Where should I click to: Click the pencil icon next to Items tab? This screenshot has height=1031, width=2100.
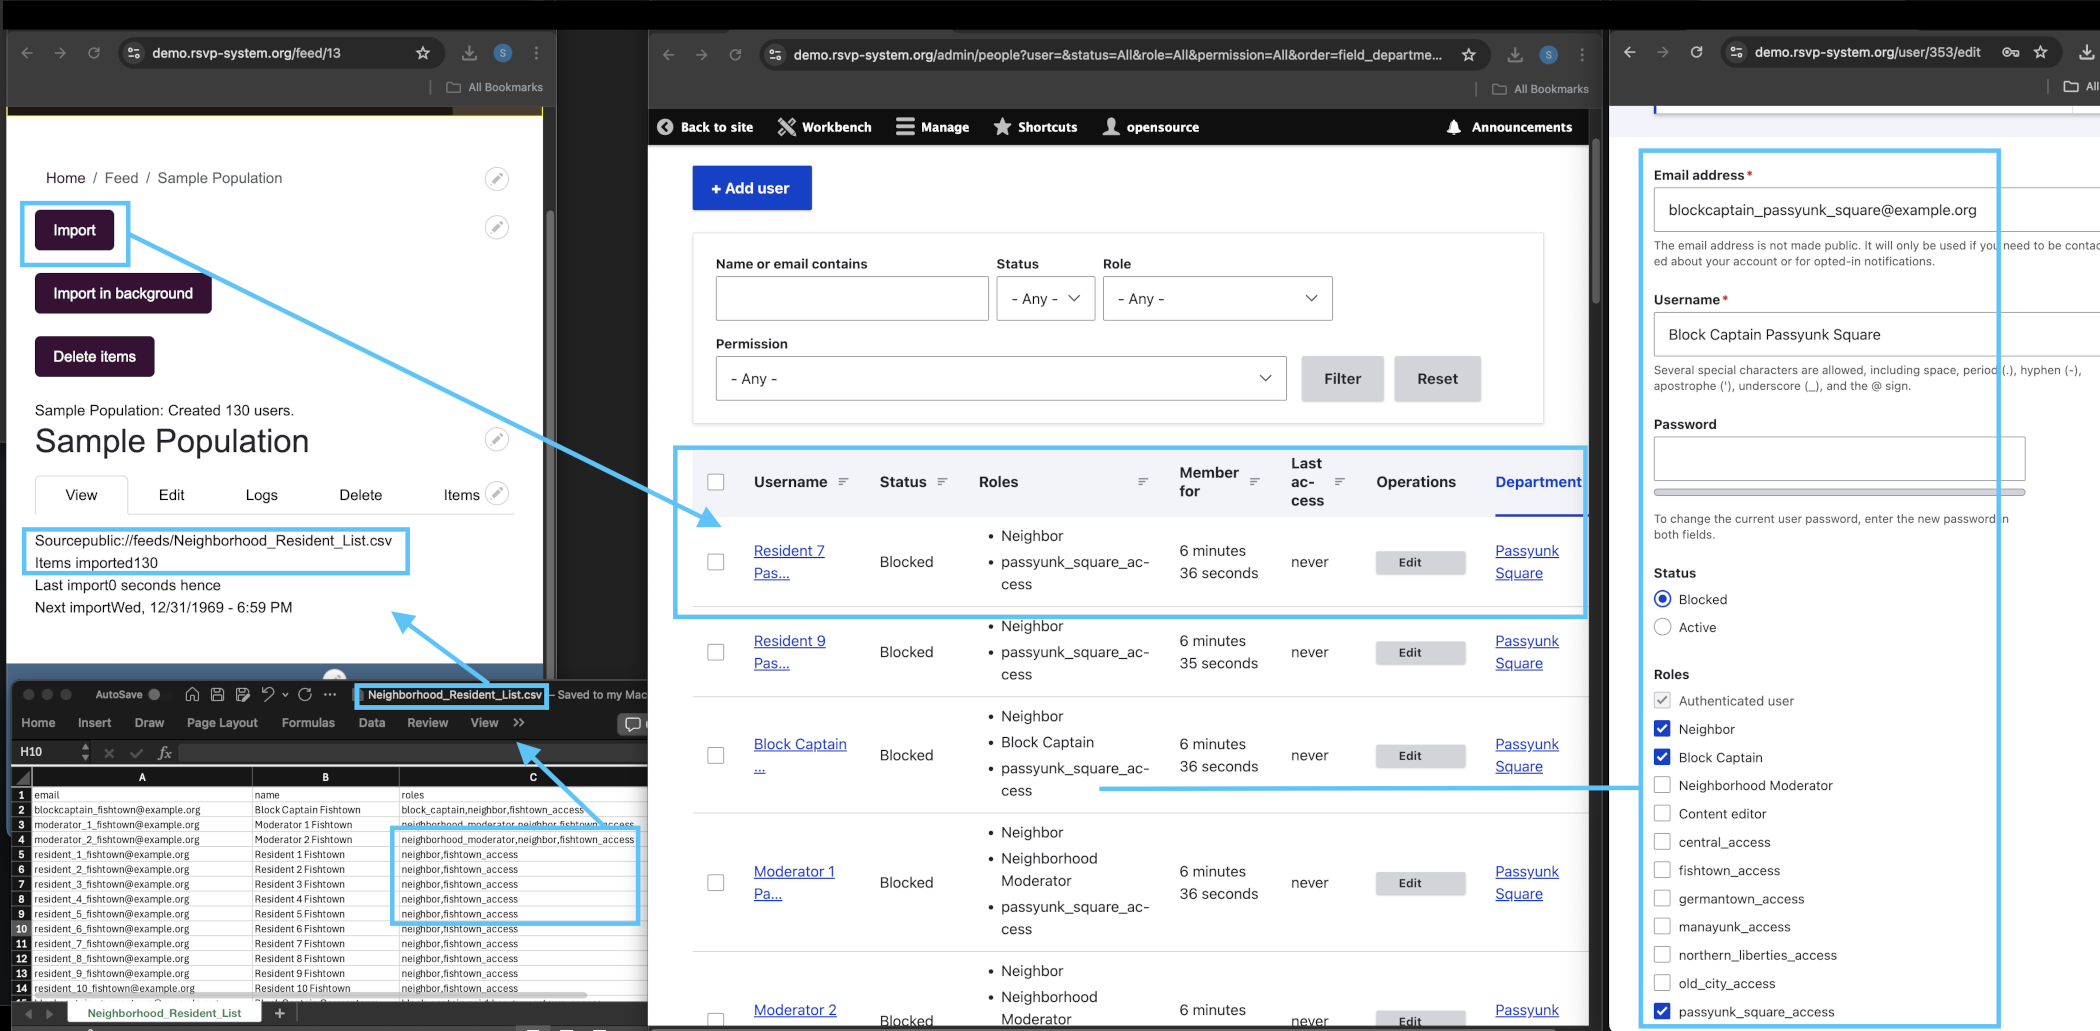(496, 493)
